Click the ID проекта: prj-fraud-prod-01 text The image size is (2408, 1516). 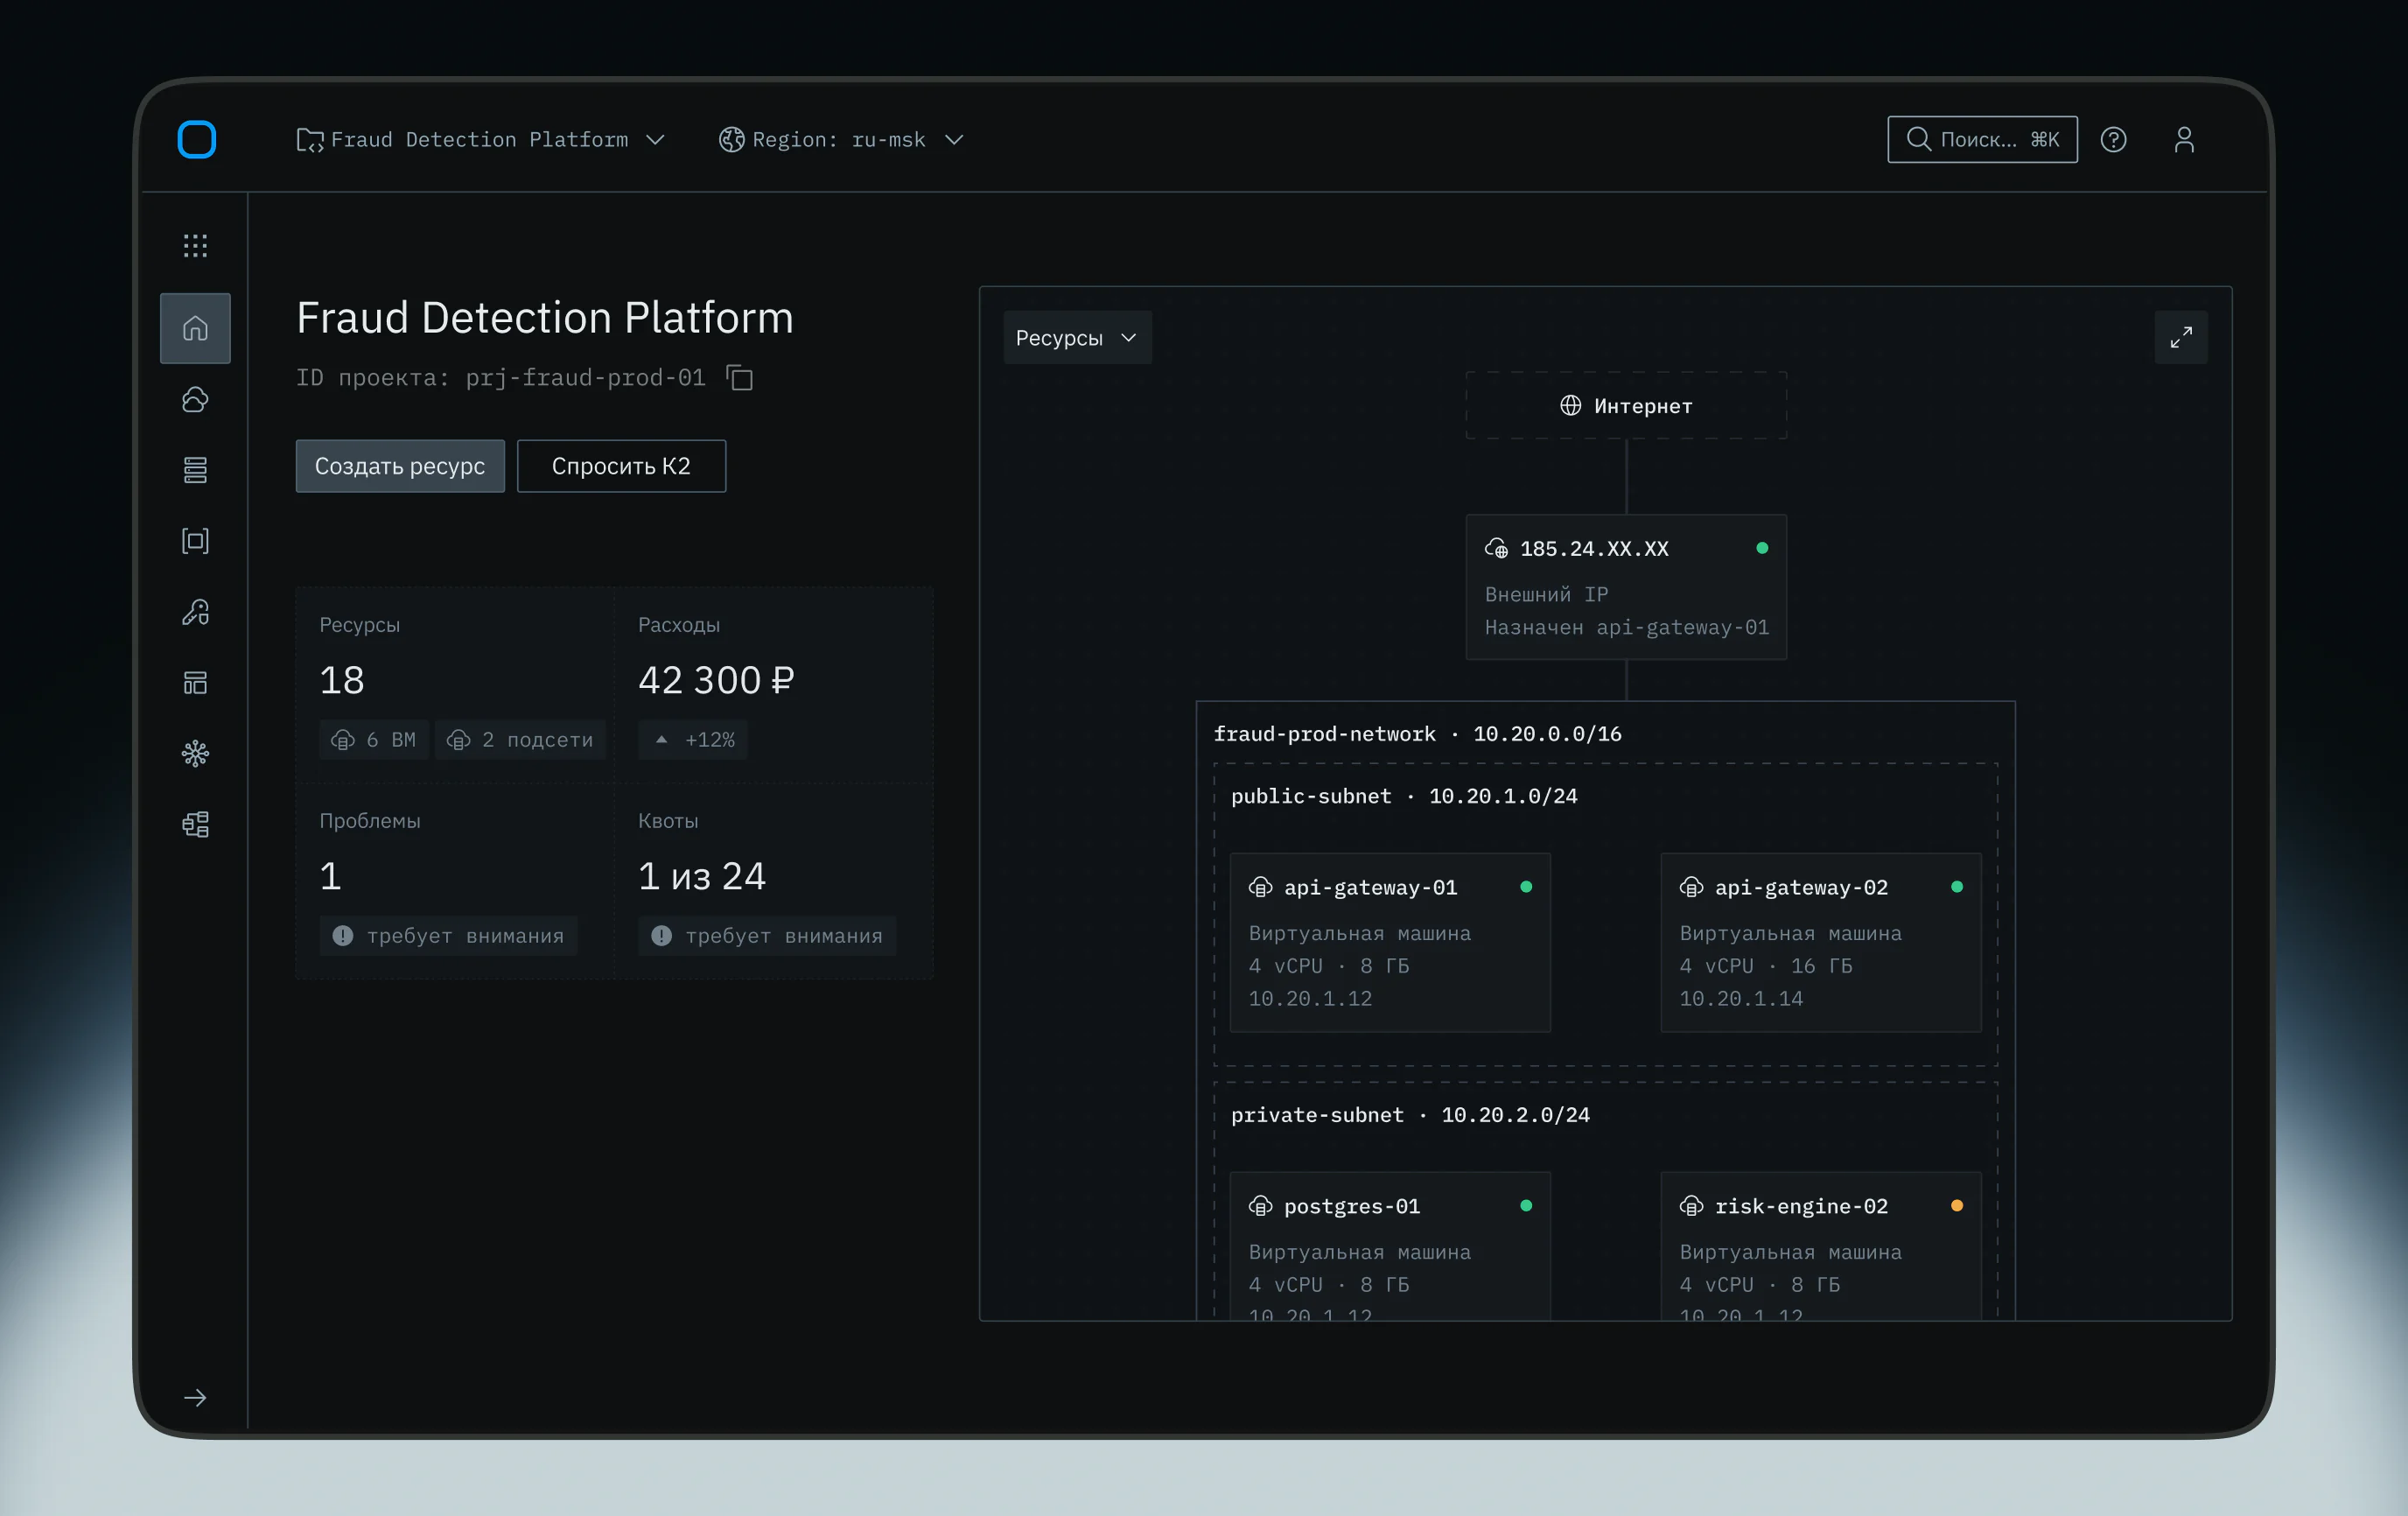pos(501,378)
